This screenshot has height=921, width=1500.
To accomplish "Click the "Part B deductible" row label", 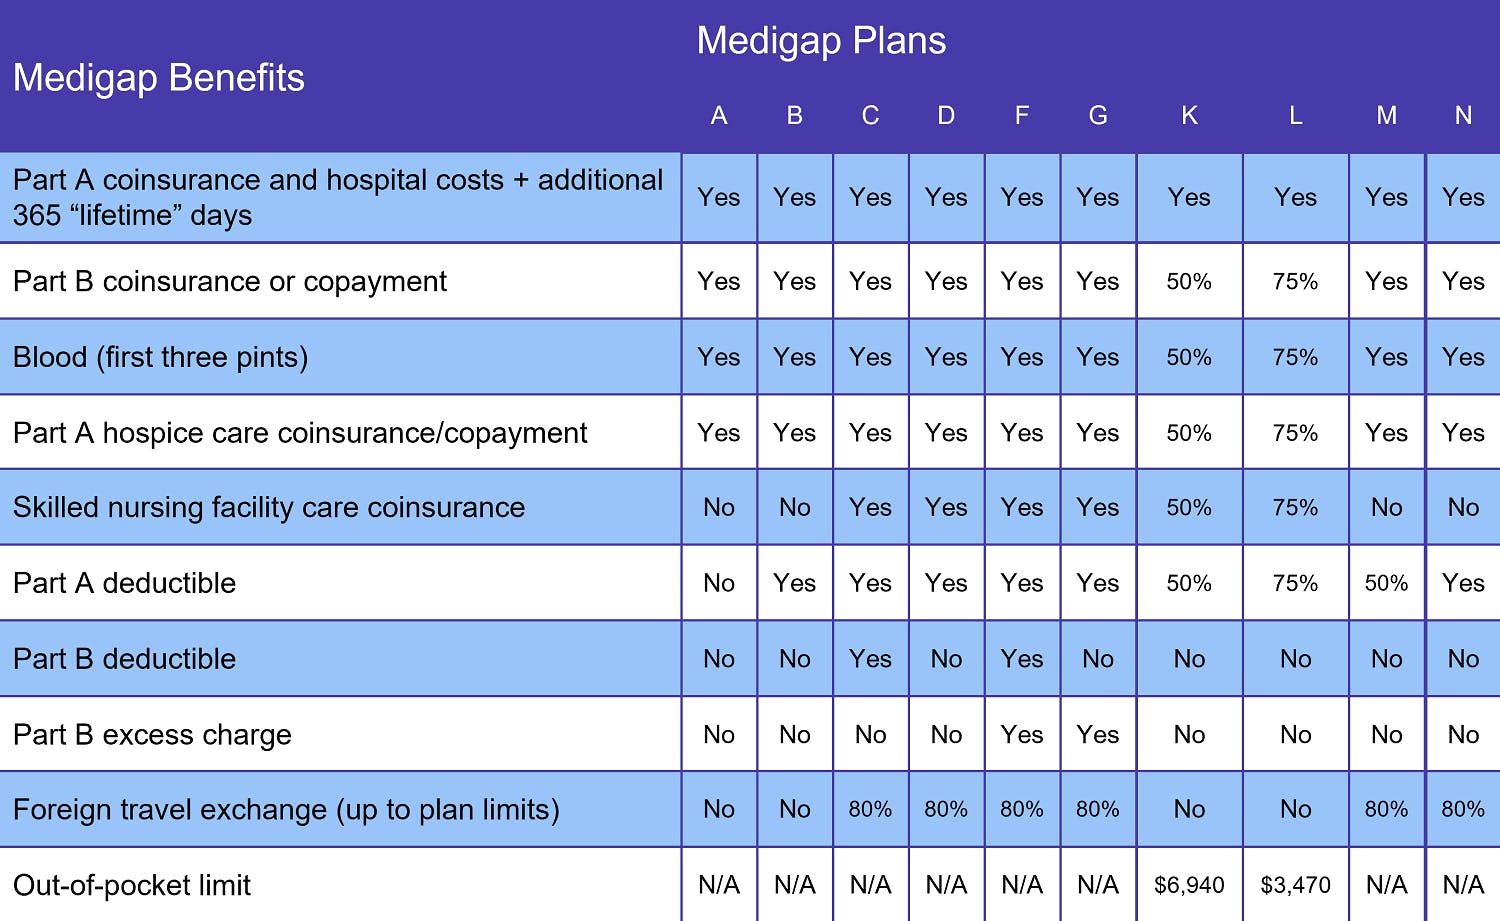I will coord(125,659).
